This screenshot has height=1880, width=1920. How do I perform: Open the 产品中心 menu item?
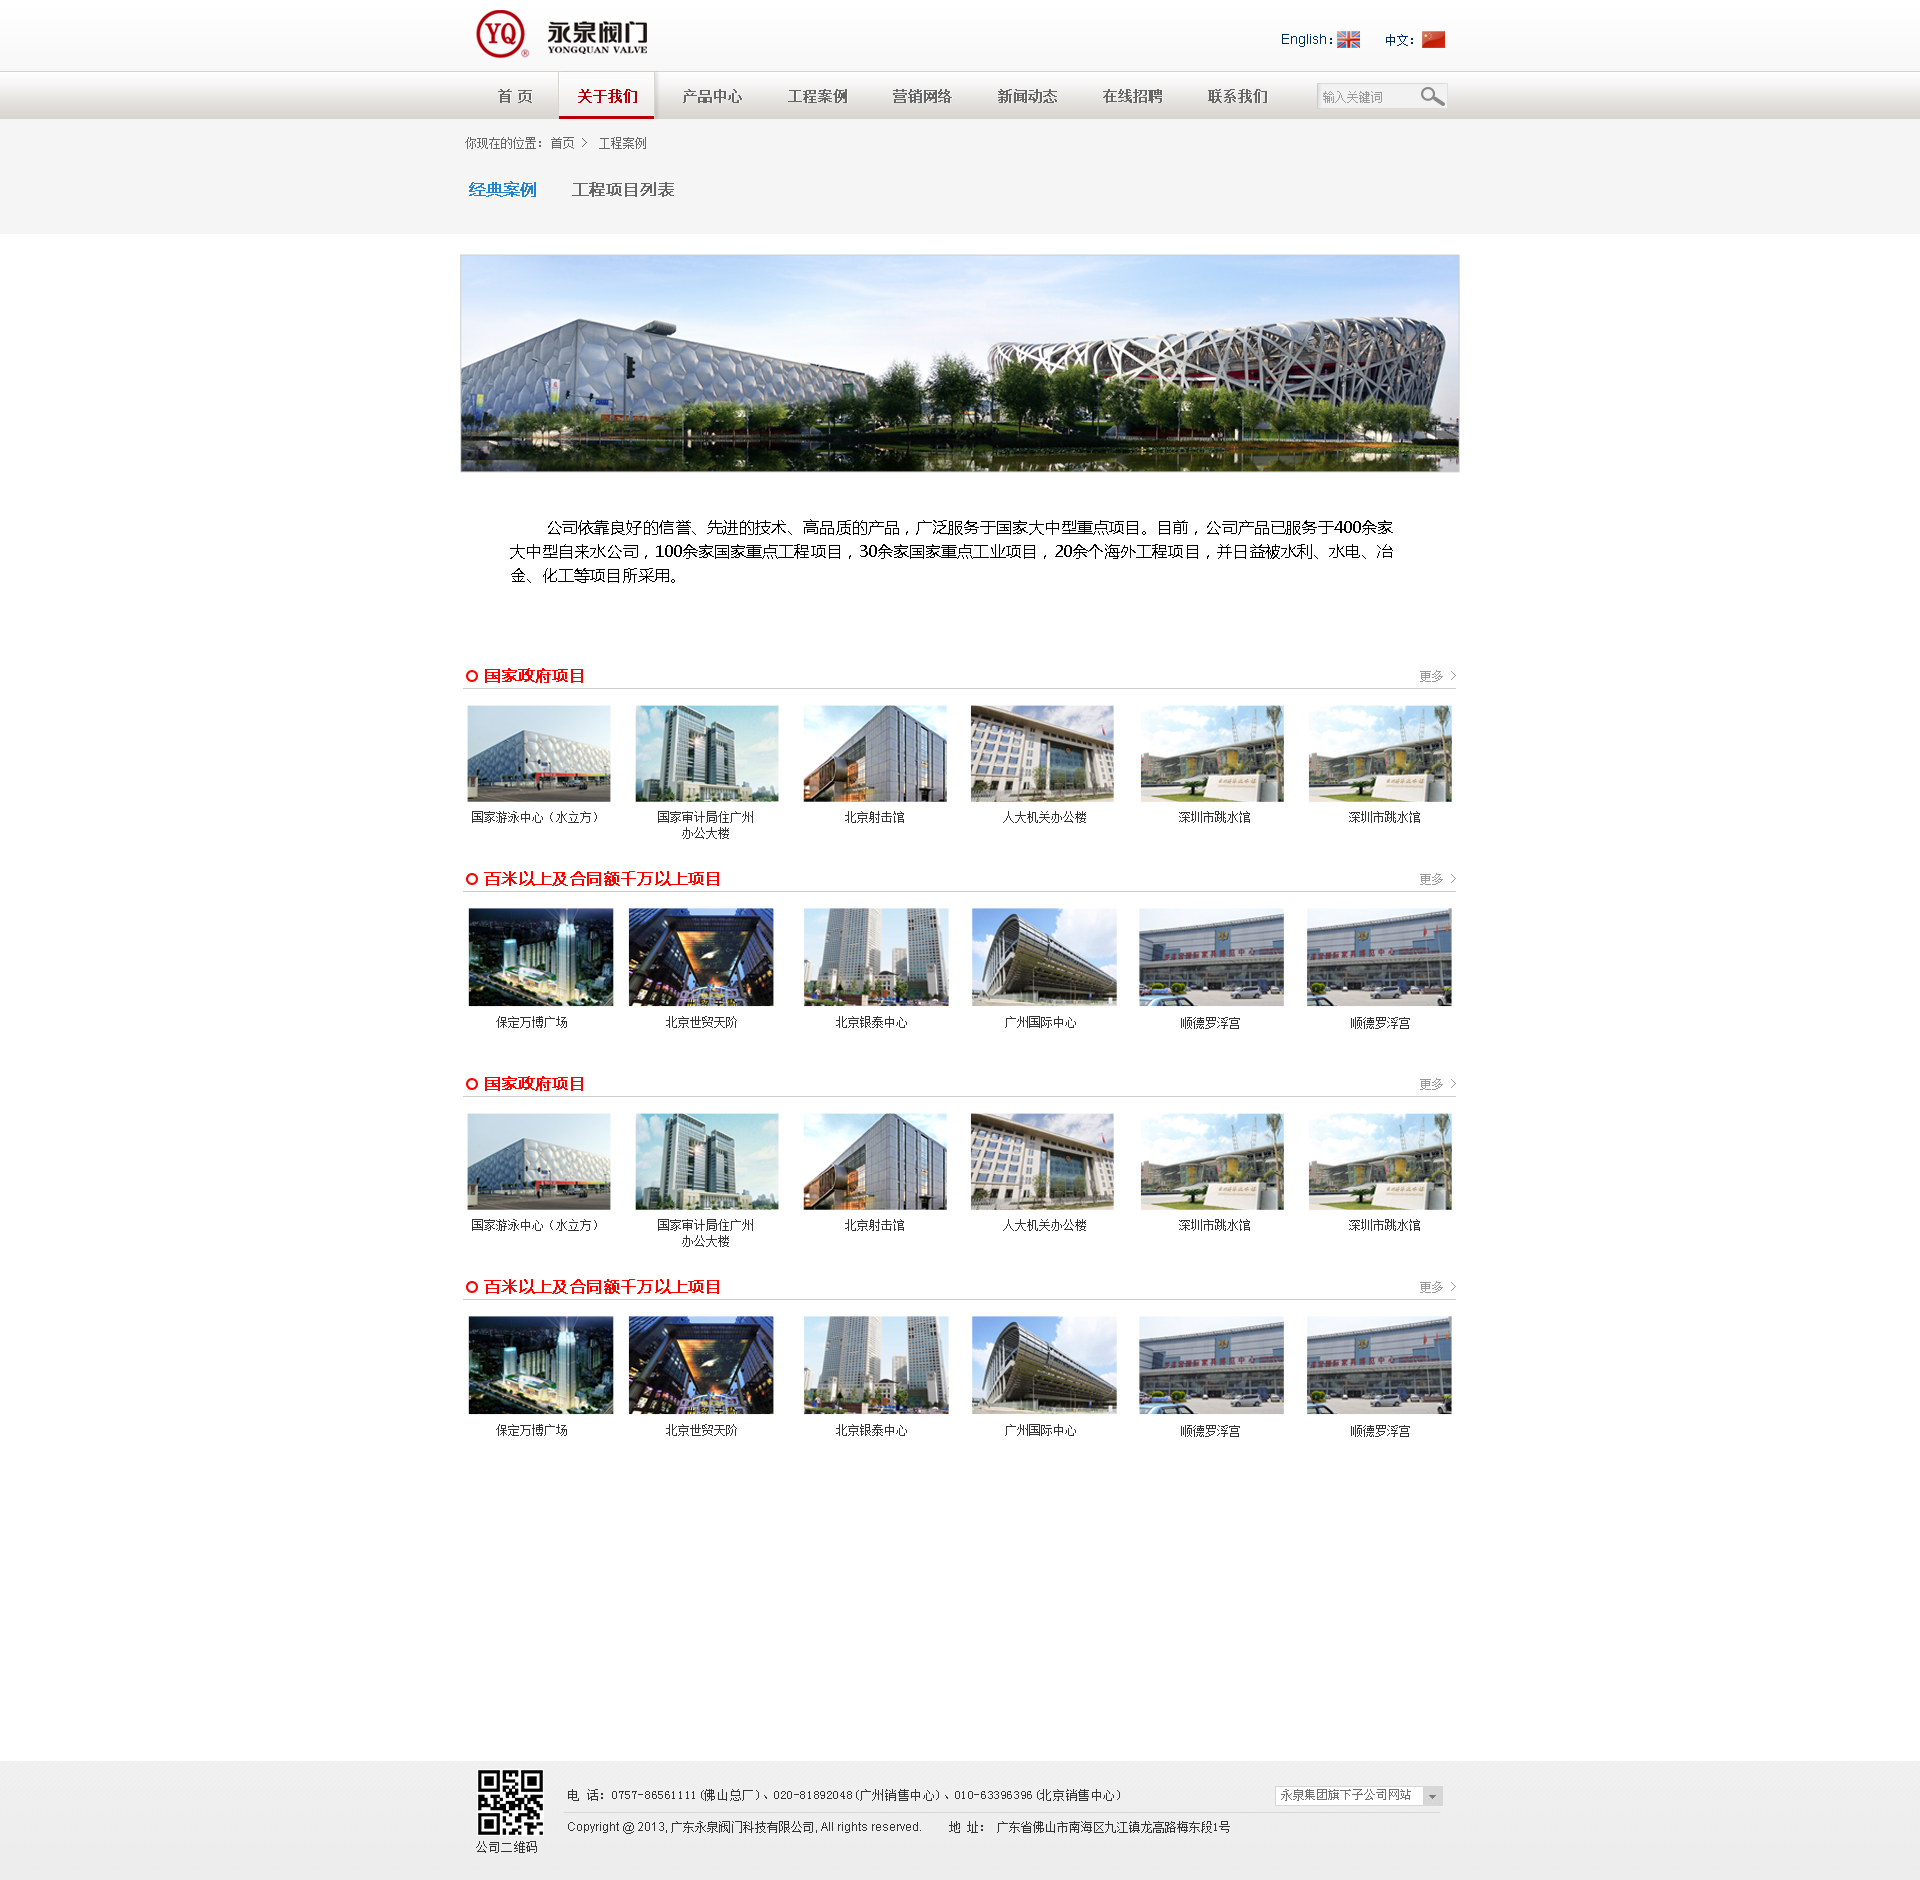click(x=711, y=96)
